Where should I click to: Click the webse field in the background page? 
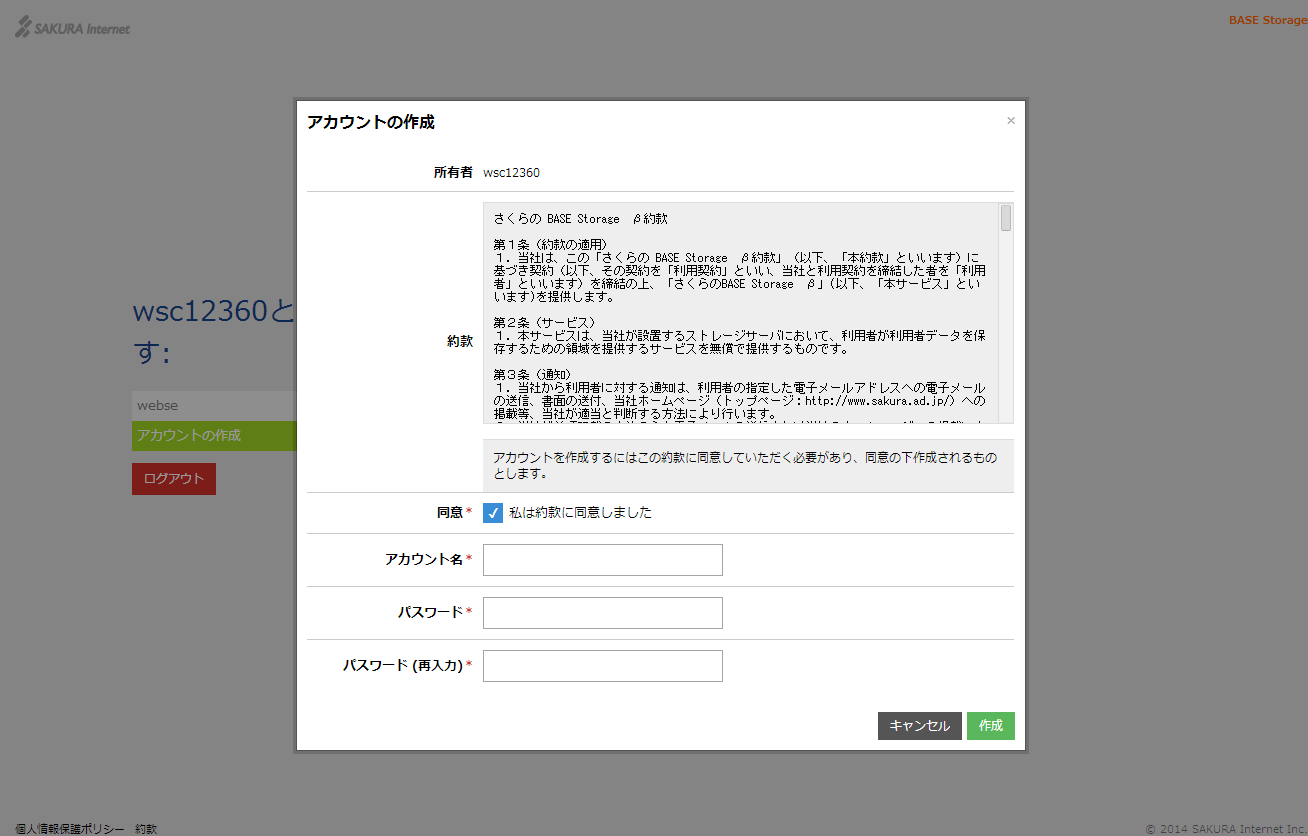pos(214,405)
